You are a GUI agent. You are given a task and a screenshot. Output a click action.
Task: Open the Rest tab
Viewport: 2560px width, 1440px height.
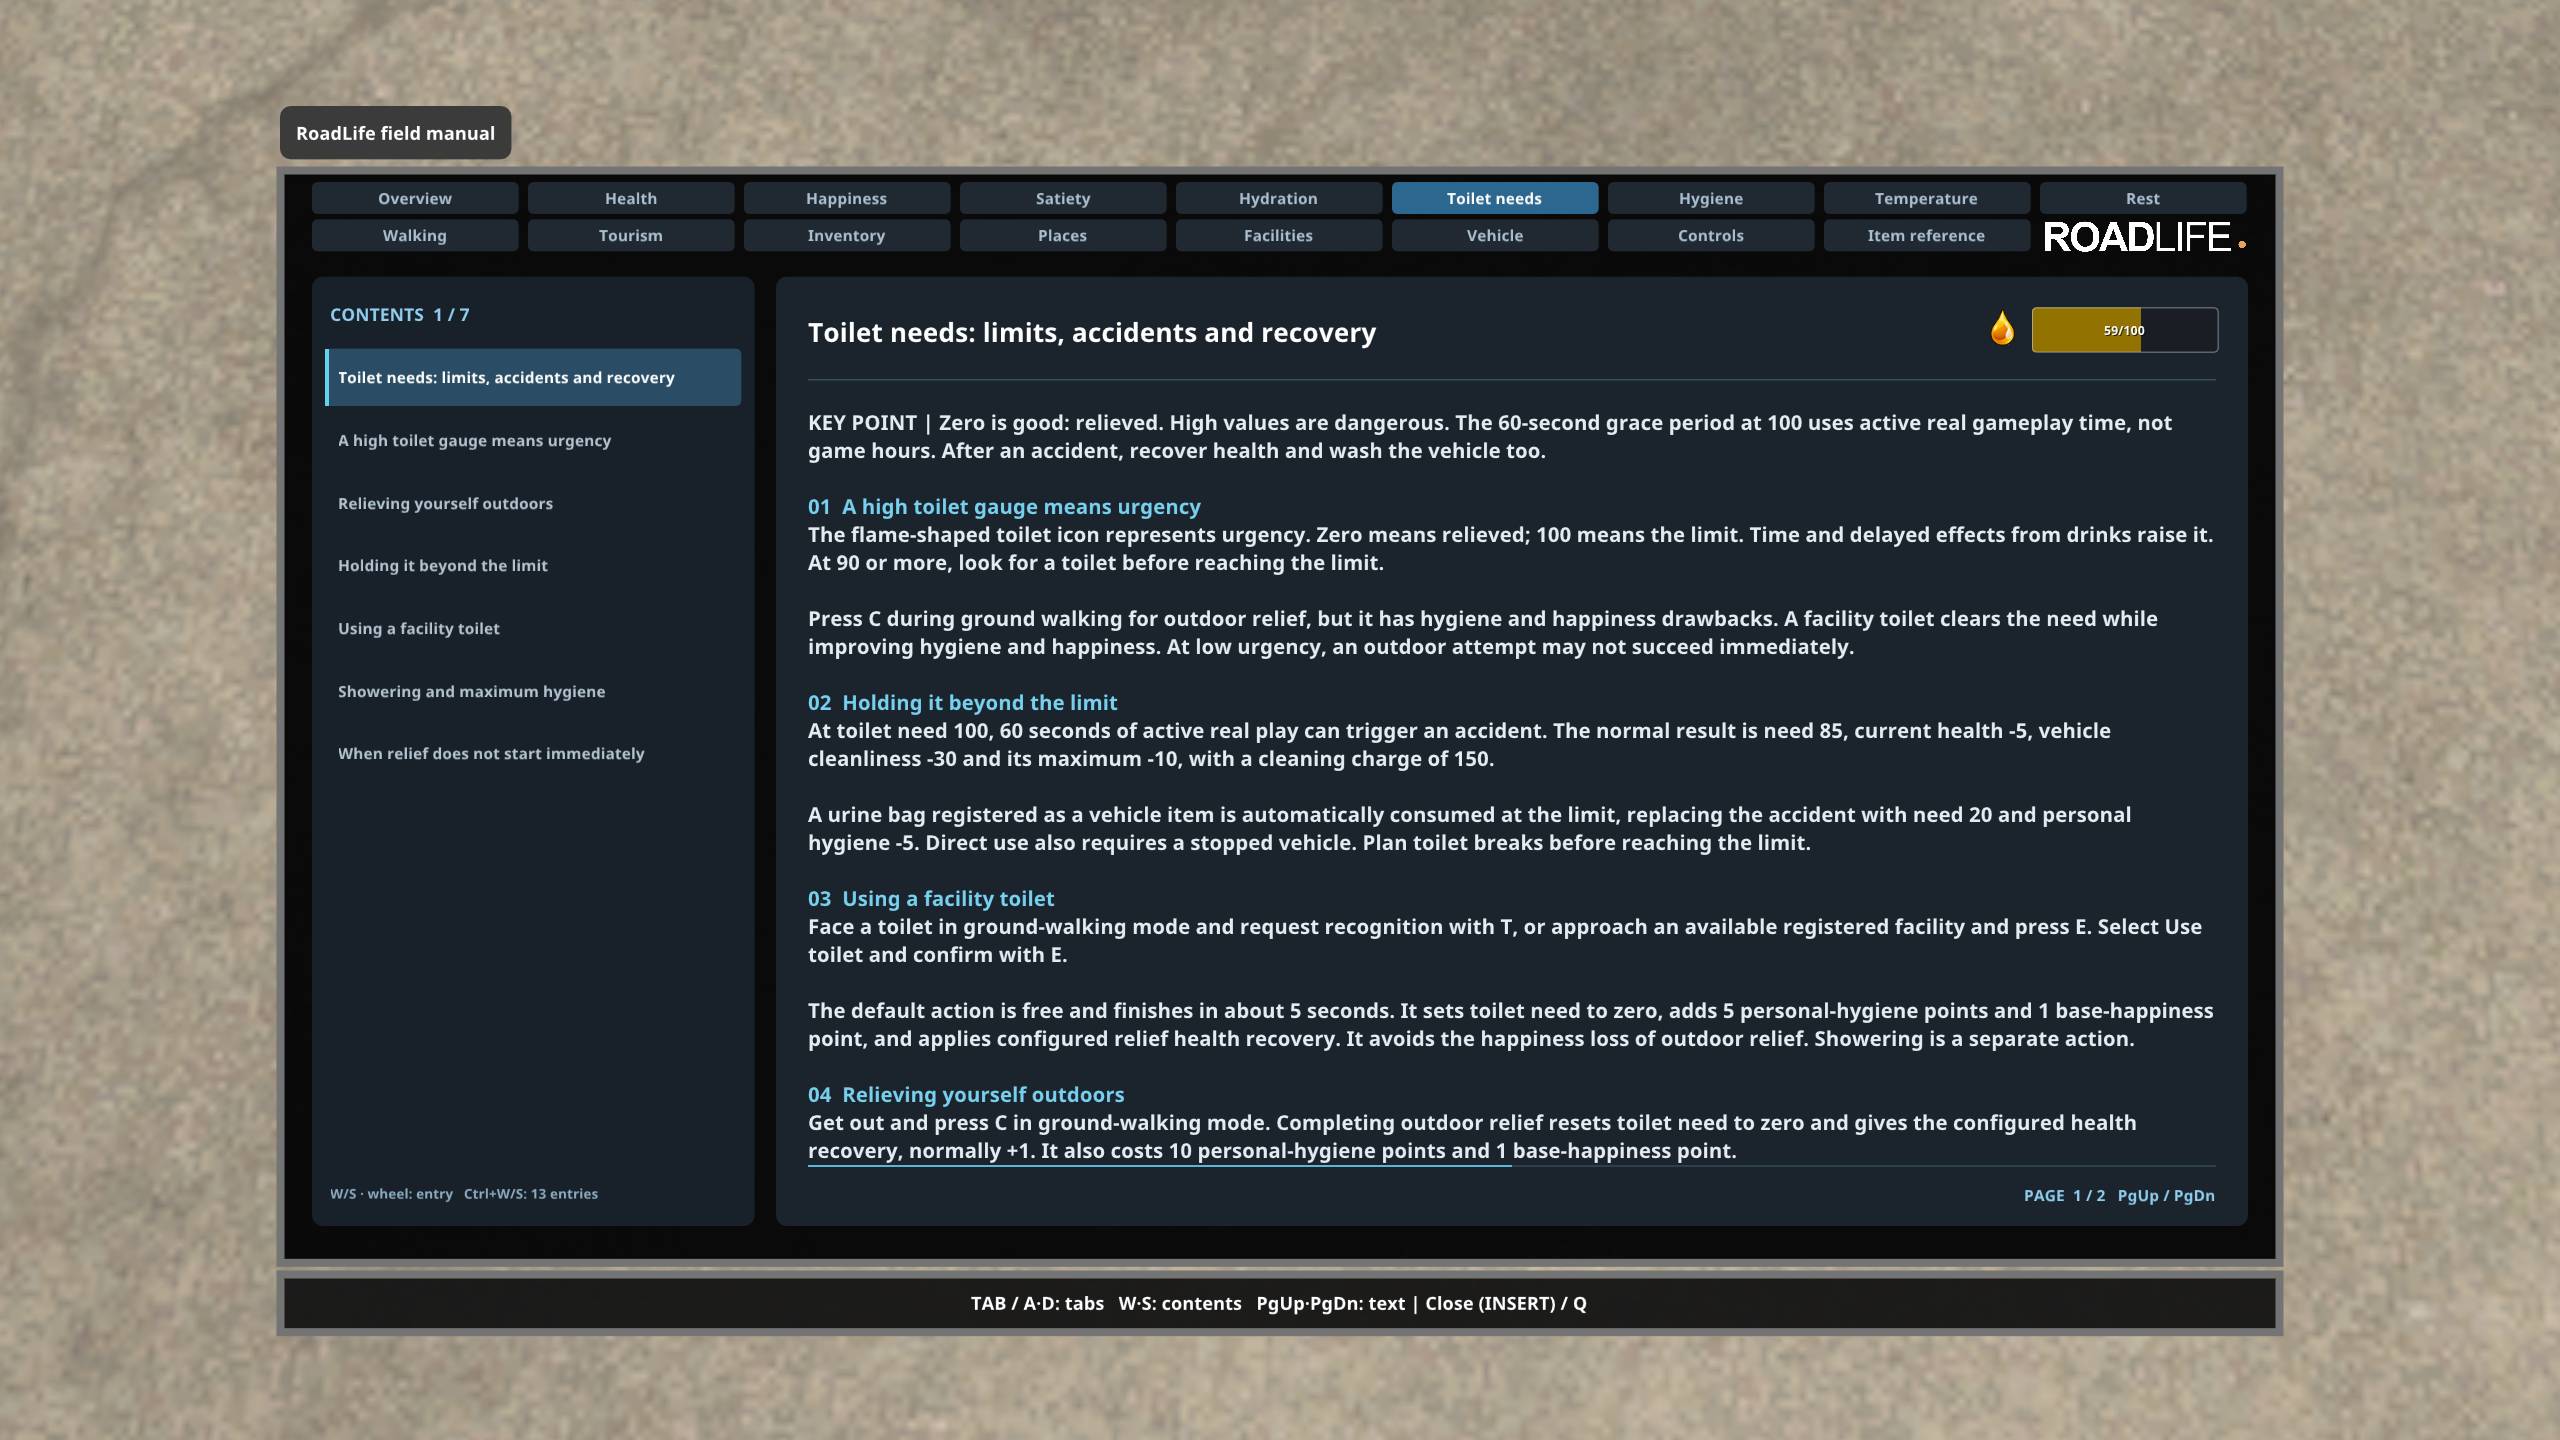[x=2143, y=198]
